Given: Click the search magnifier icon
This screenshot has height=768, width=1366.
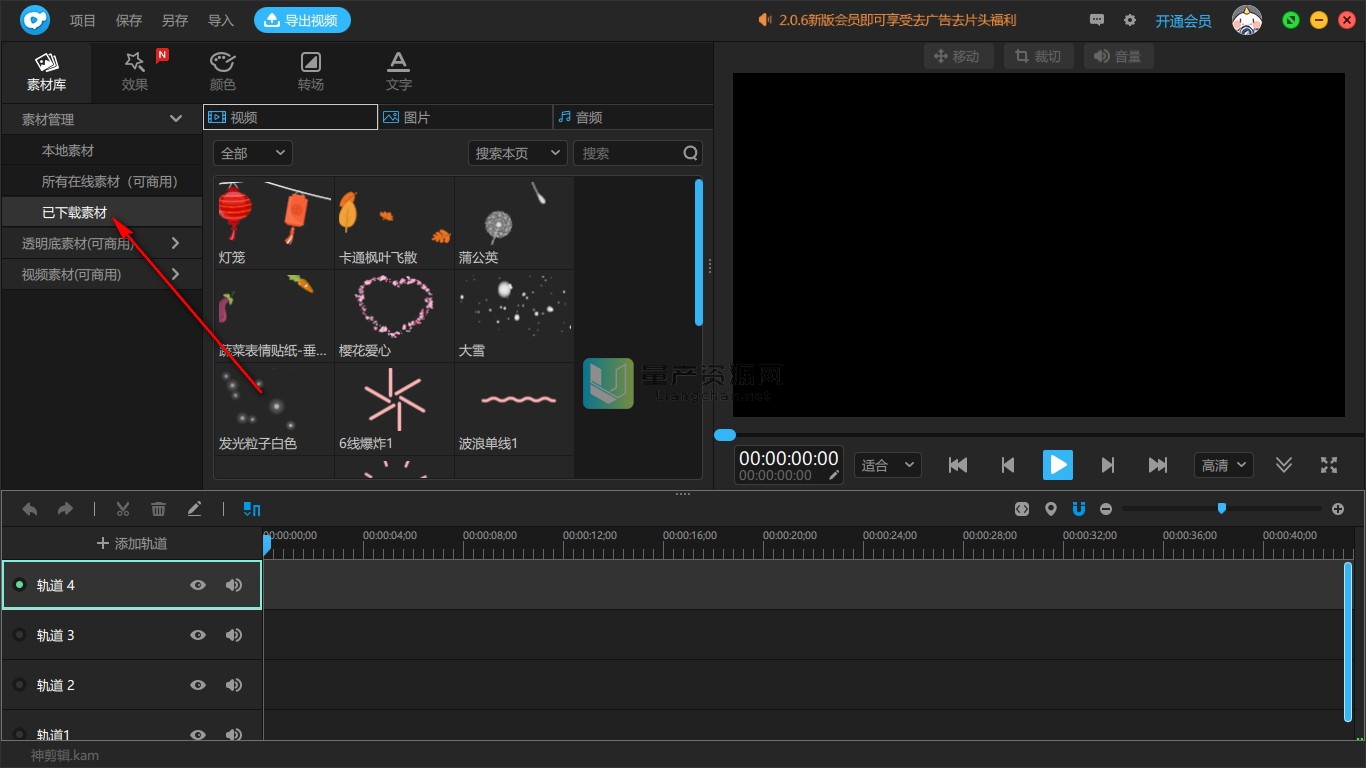Looking at the screenshot, I should (691, 153).
